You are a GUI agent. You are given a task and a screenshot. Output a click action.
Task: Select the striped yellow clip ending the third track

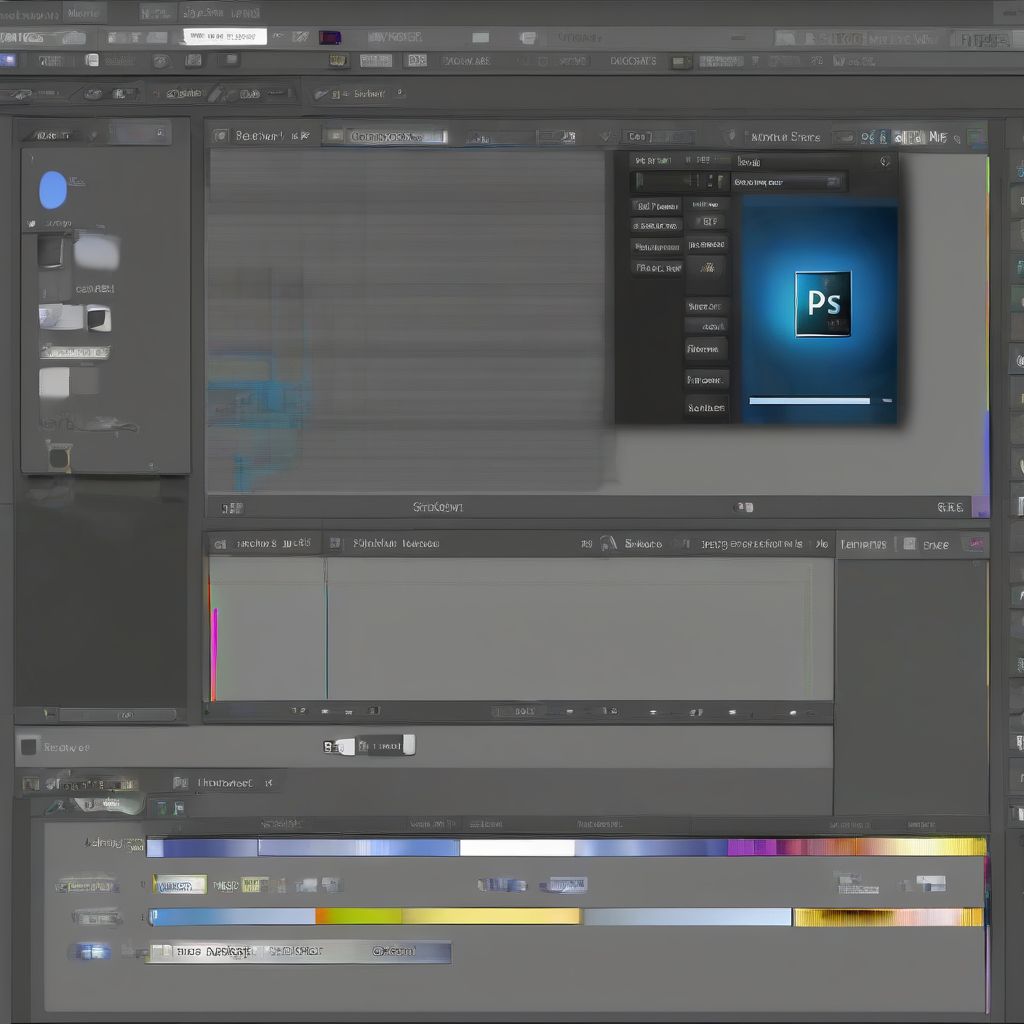pos(888,917)
